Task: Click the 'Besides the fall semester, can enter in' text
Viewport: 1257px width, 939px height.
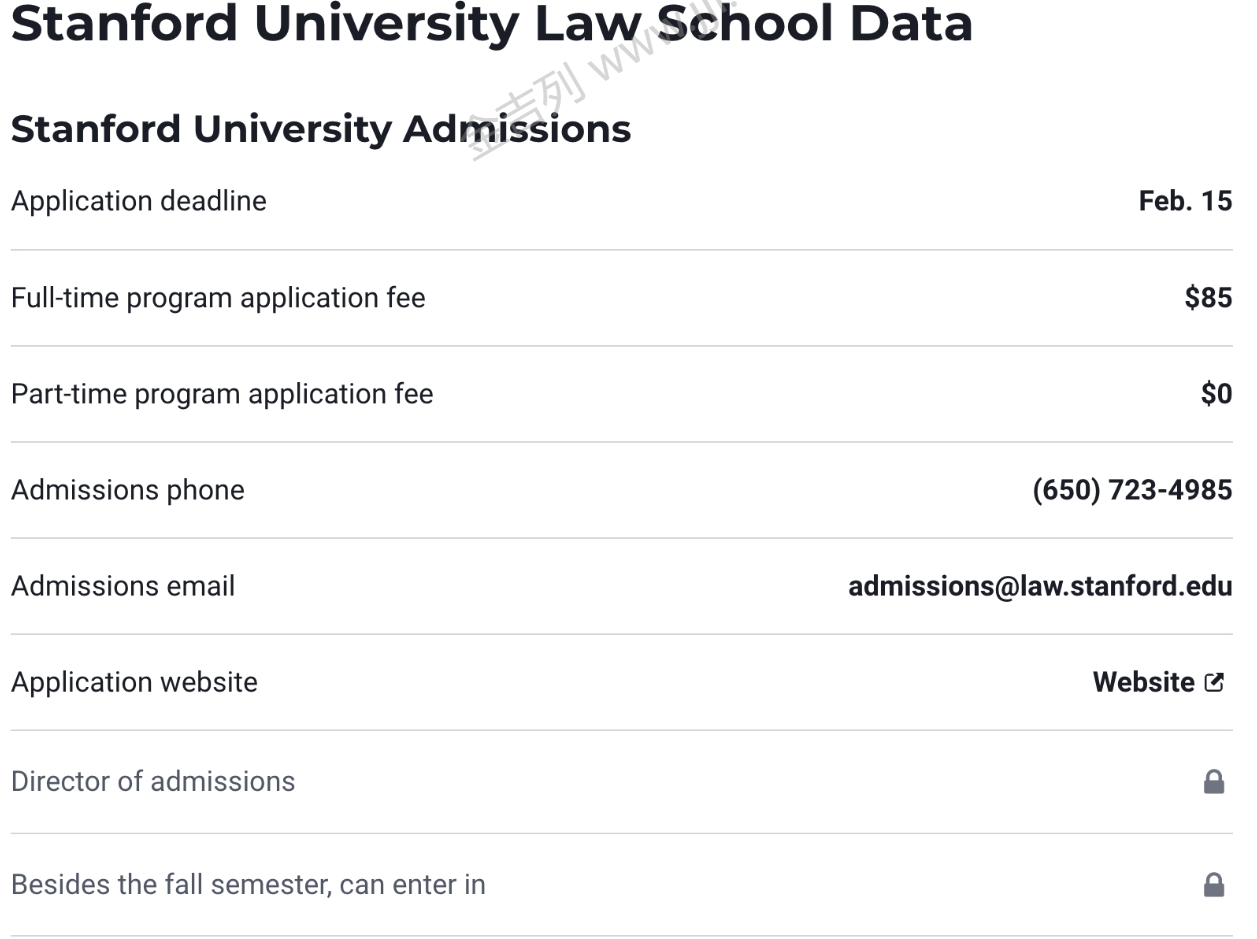Action: (x=248, y=885)
